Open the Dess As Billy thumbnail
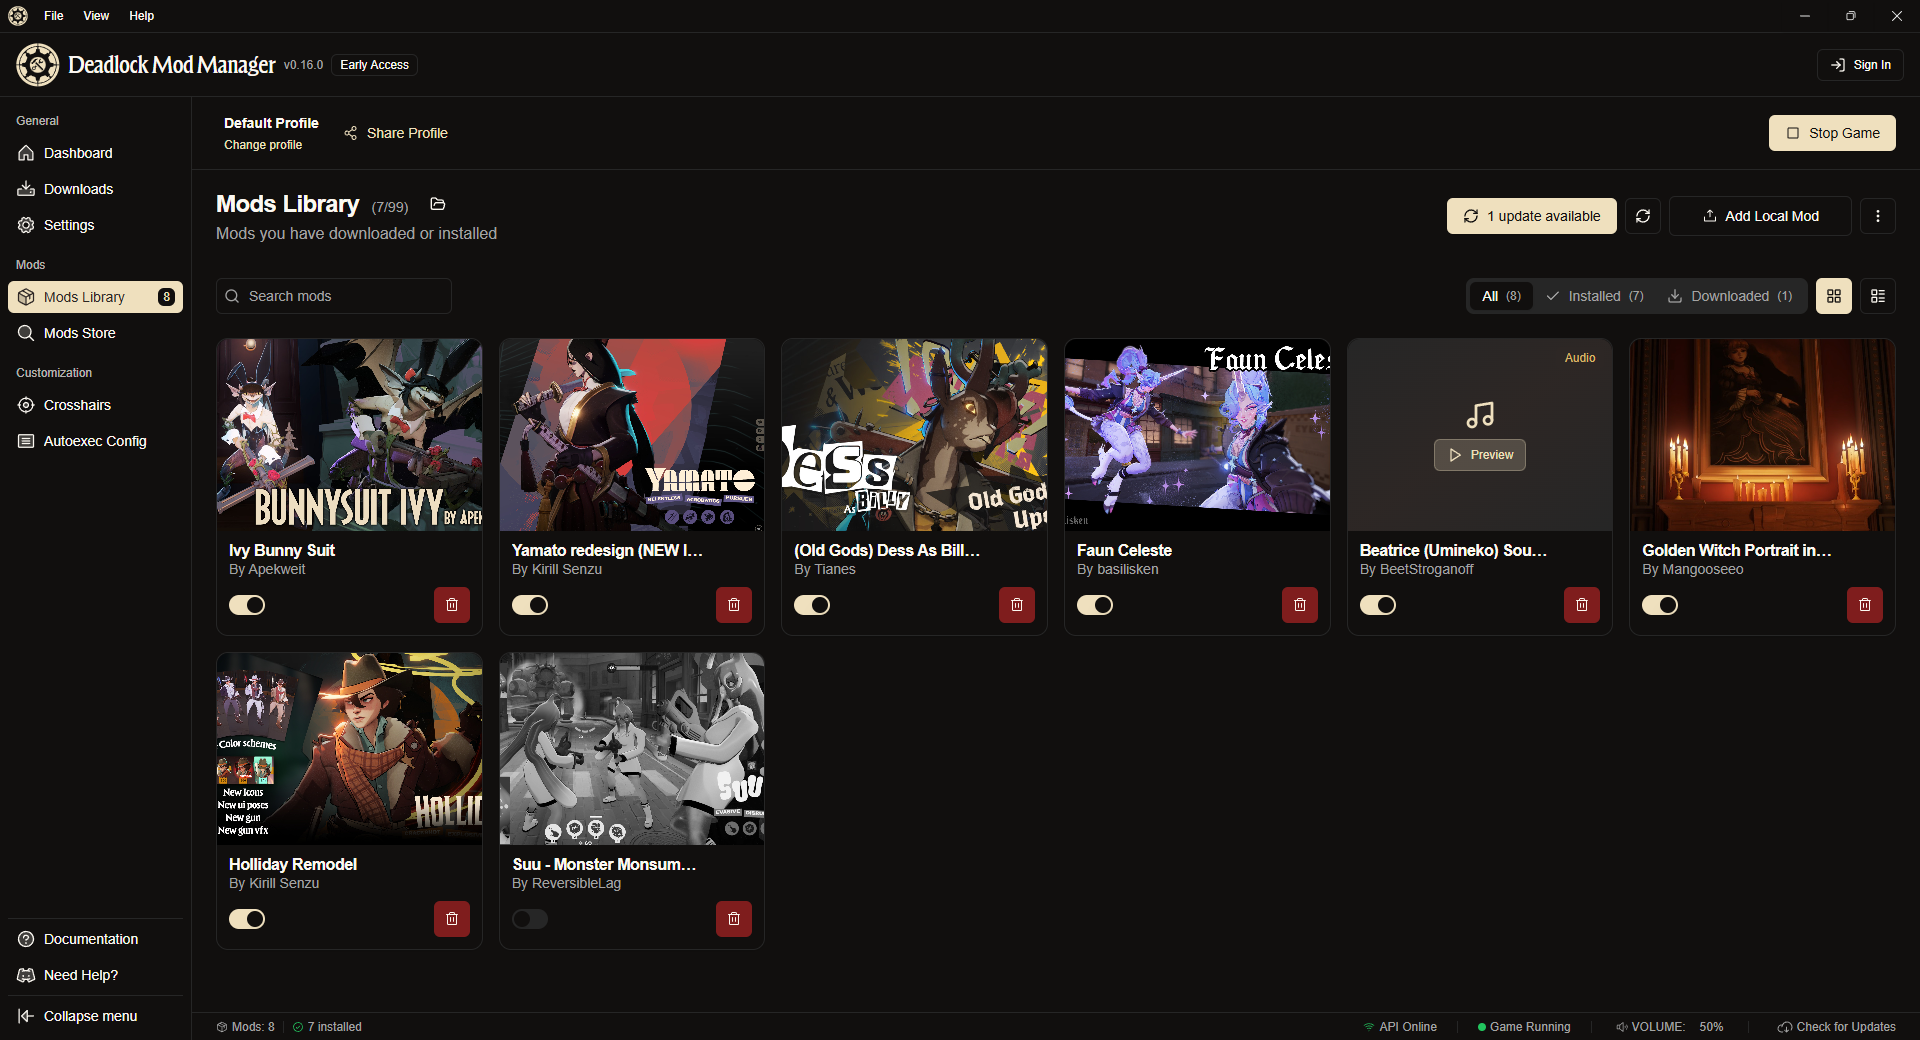 [915, 435]
